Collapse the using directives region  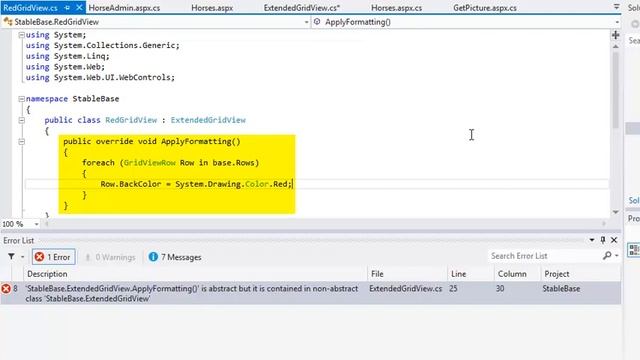21,35
